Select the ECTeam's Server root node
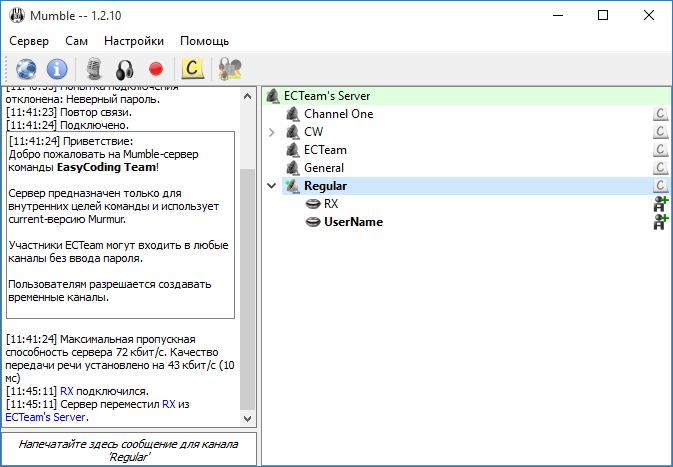This screenshot has height=467, width=673. (327, 96)
